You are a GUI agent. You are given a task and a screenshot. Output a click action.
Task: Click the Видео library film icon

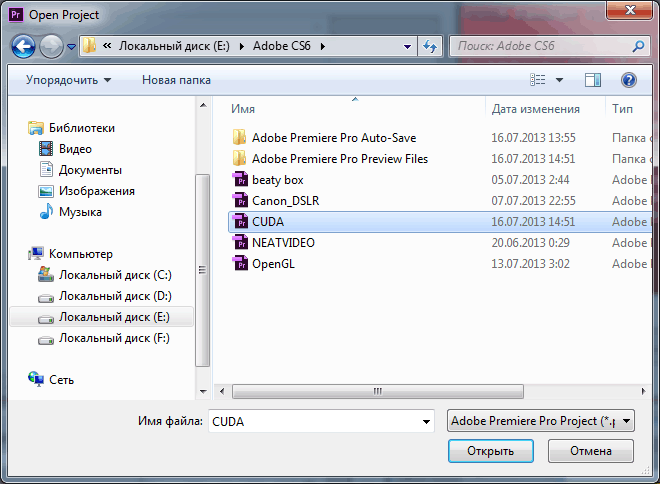[45, 149]
